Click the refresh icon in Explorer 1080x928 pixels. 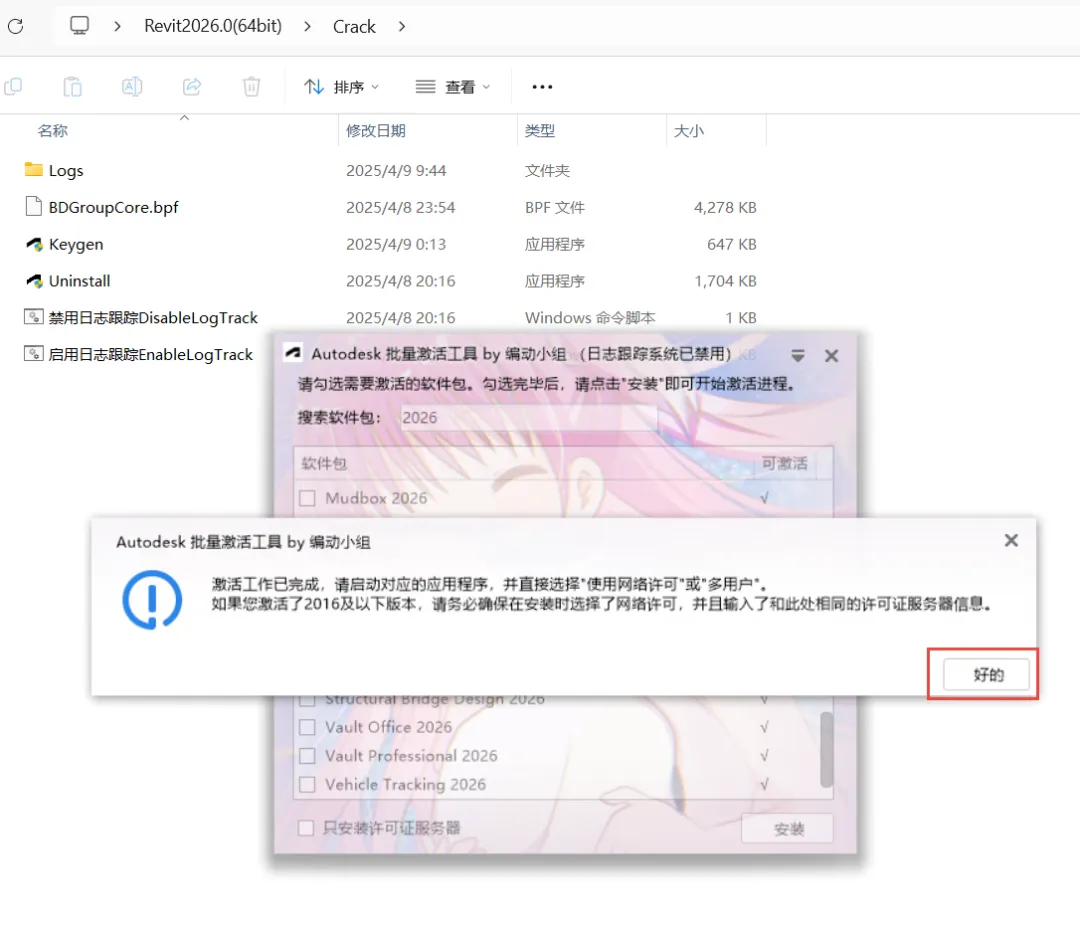tap(15, 27)
